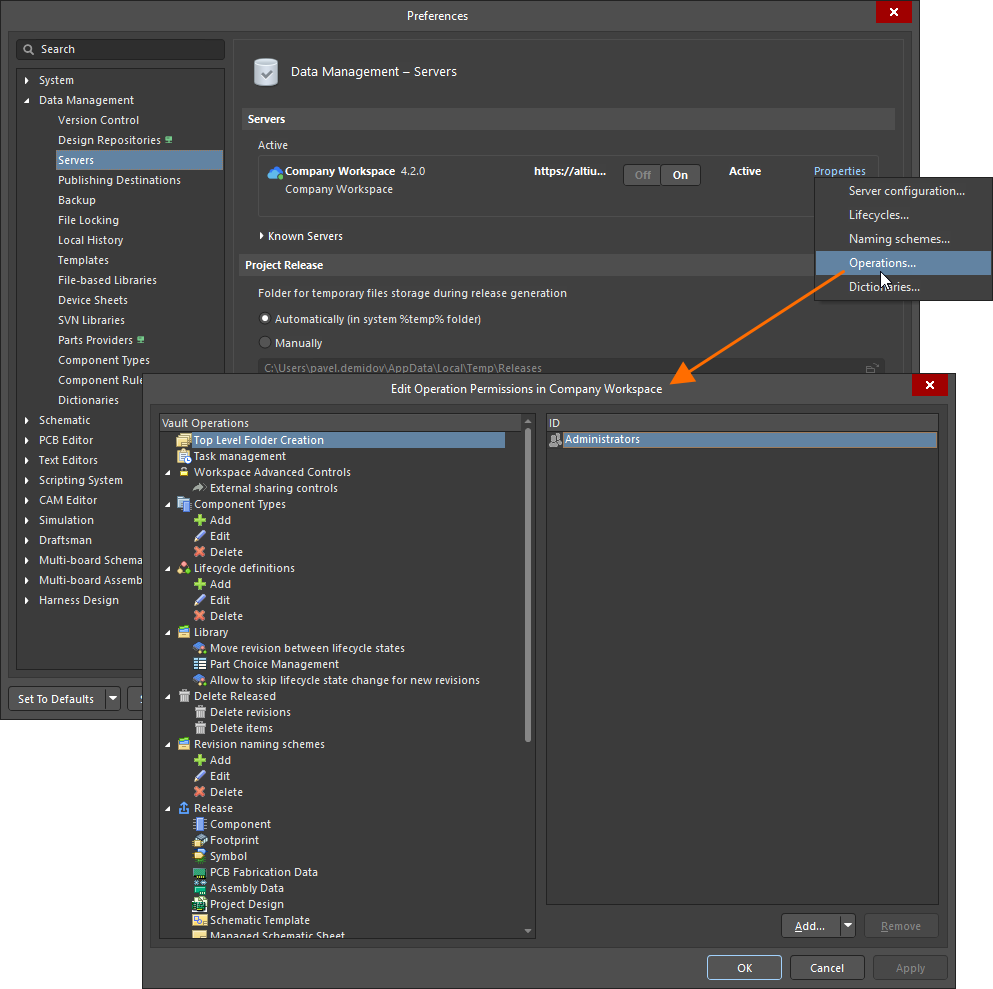Open the Version Control preferences page
Viewport: 993px width, 989px height.
point(98,120)
